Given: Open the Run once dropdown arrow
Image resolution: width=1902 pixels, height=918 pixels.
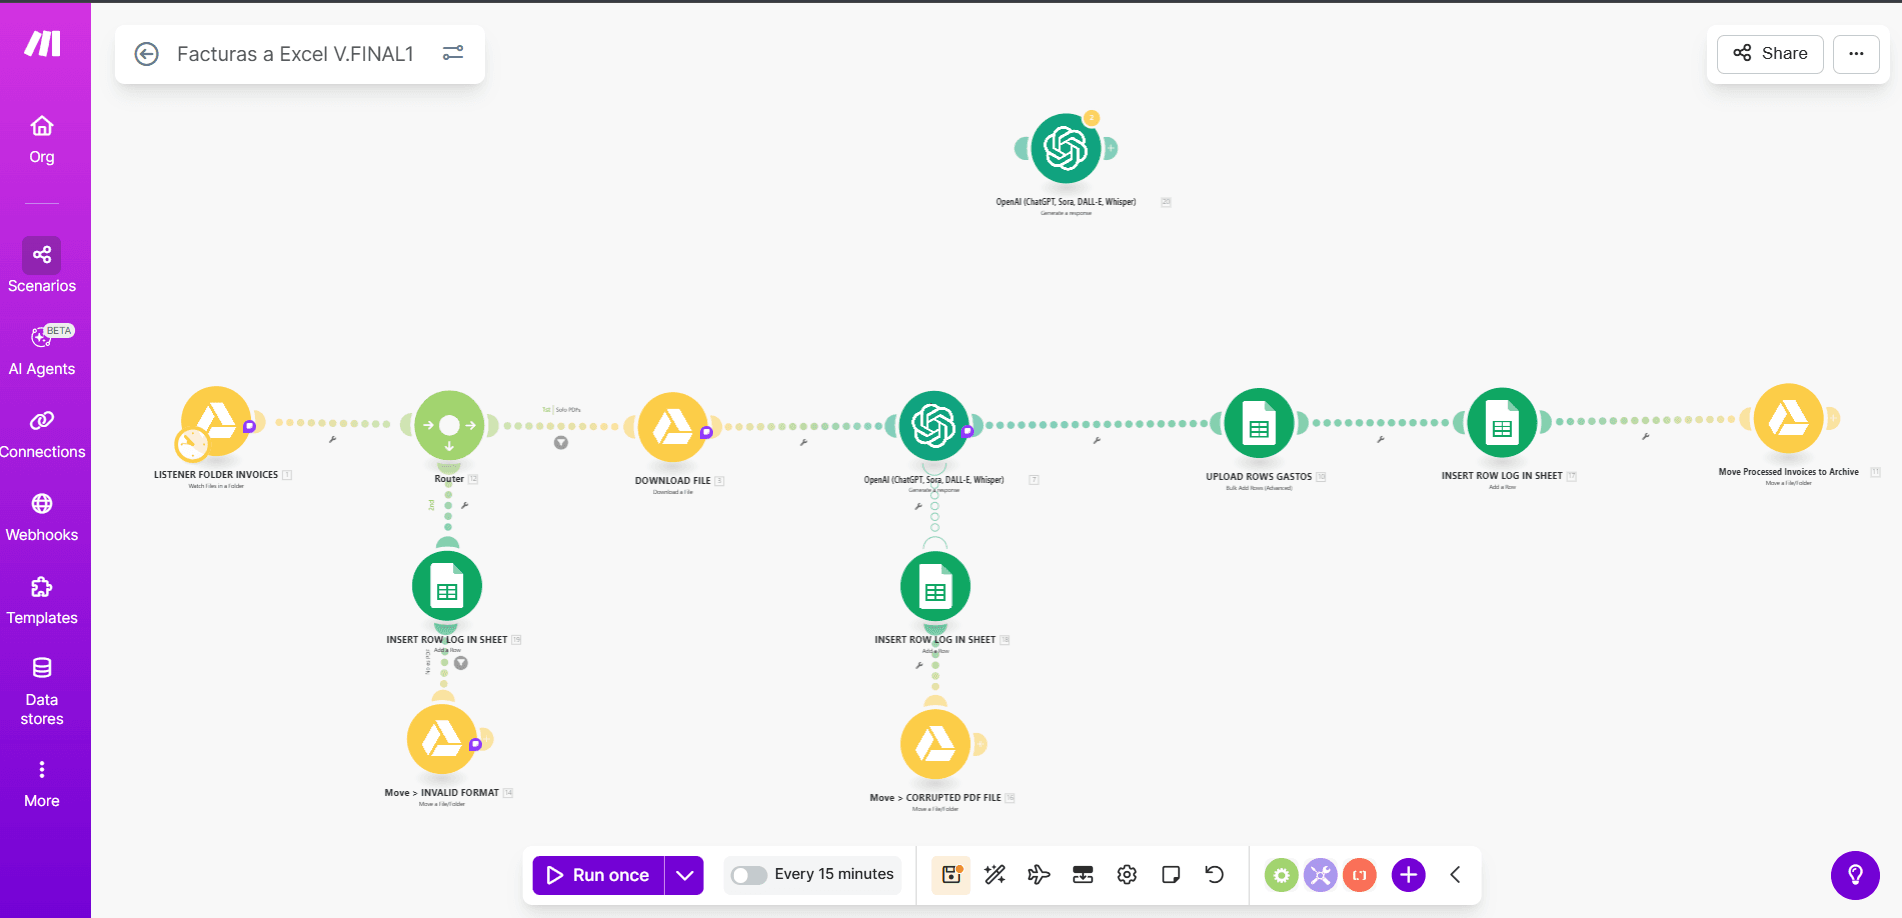Looking at the screenshot, I should (684, 875).
